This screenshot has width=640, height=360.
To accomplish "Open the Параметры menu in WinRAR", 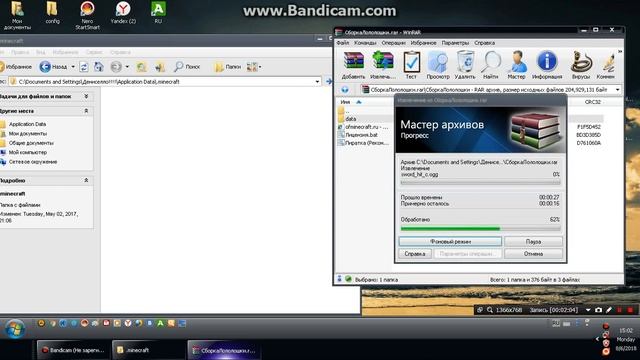I will (455, 42).
